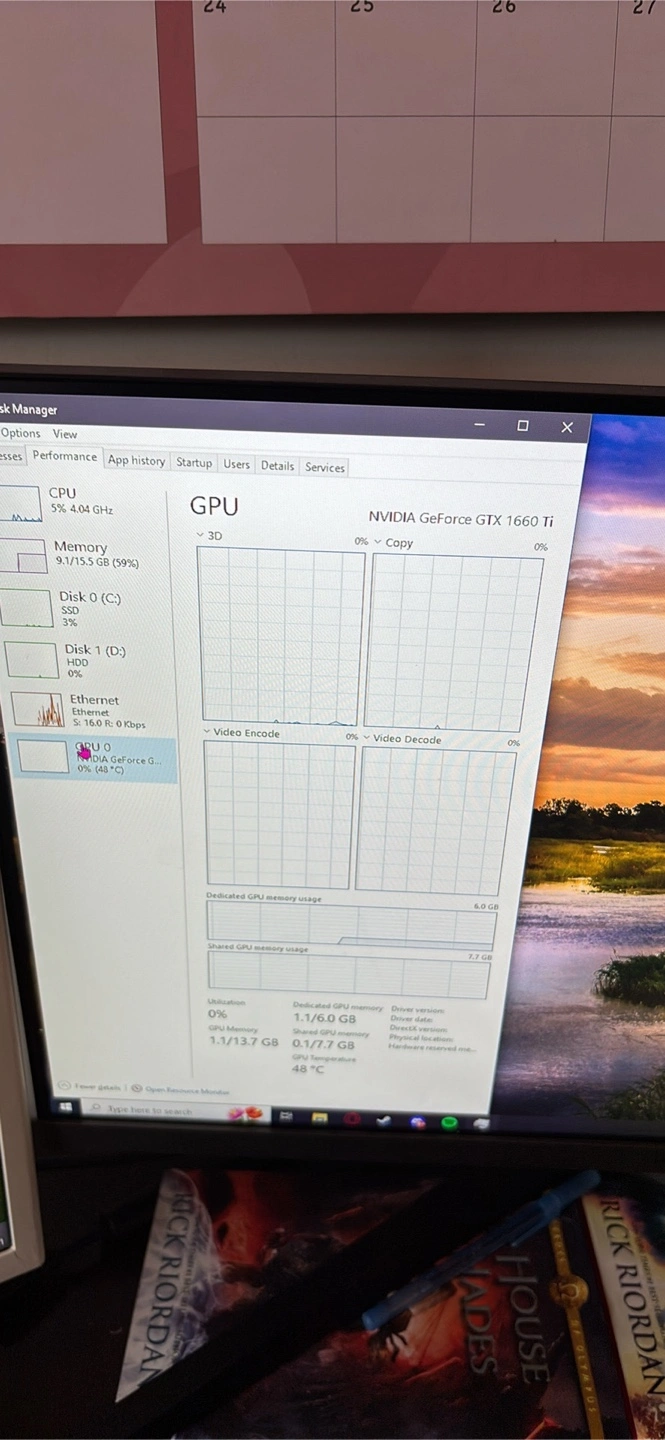This screenshot has width=665, height=1440.
Task: Open the Disk 1 (D:) performance entry
Action: (x=88, y=661)
